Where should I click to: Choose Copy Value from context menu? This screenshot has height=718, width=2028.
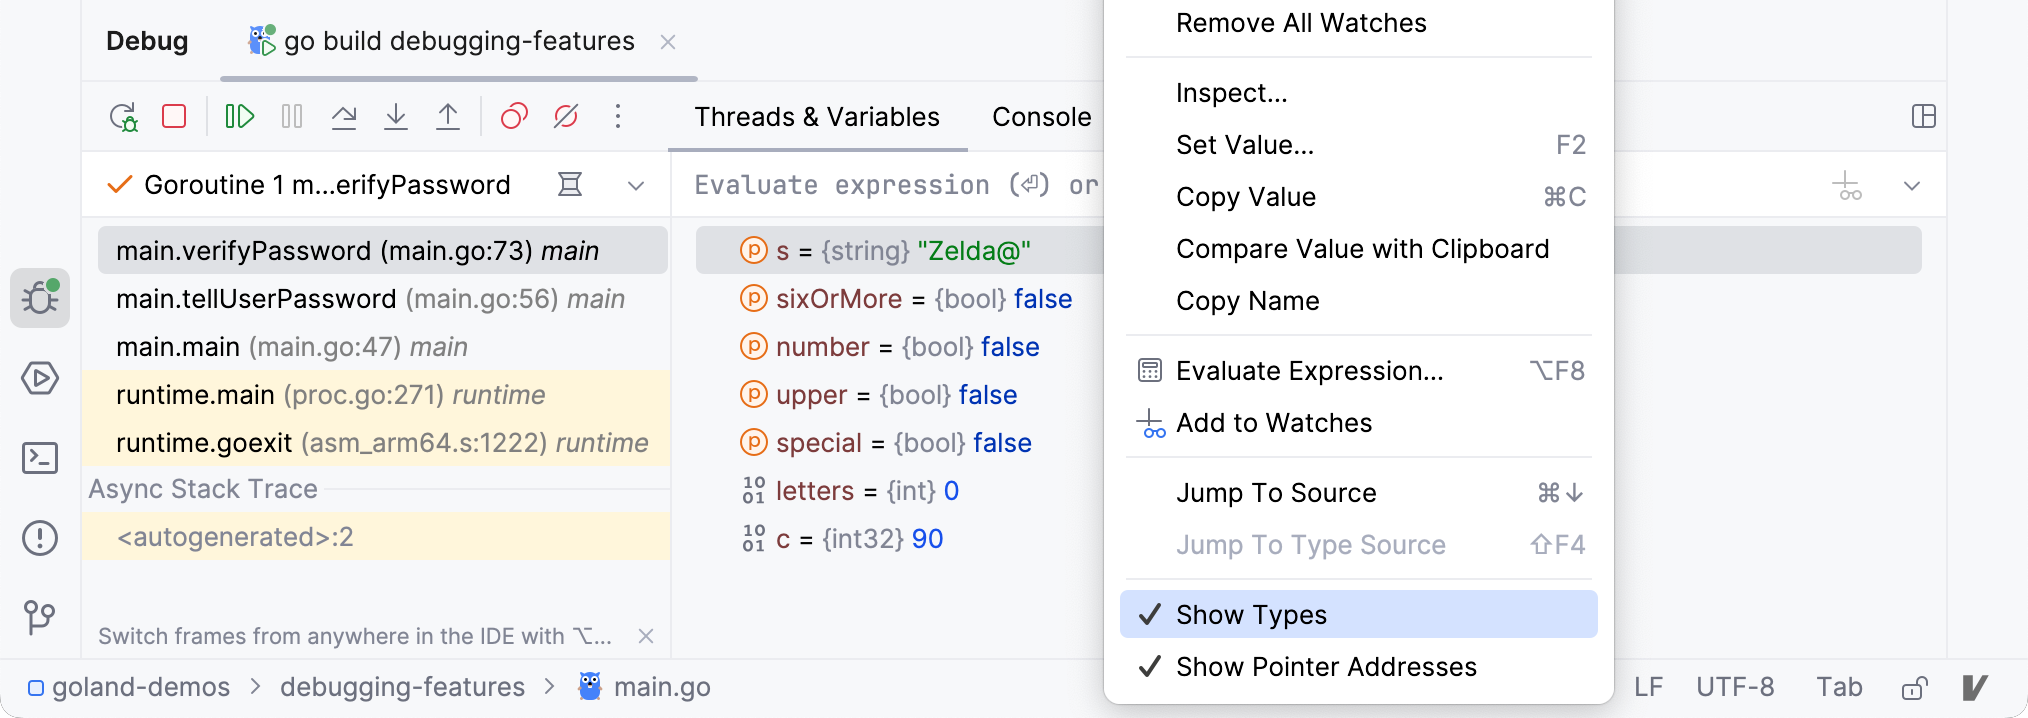1246,197
